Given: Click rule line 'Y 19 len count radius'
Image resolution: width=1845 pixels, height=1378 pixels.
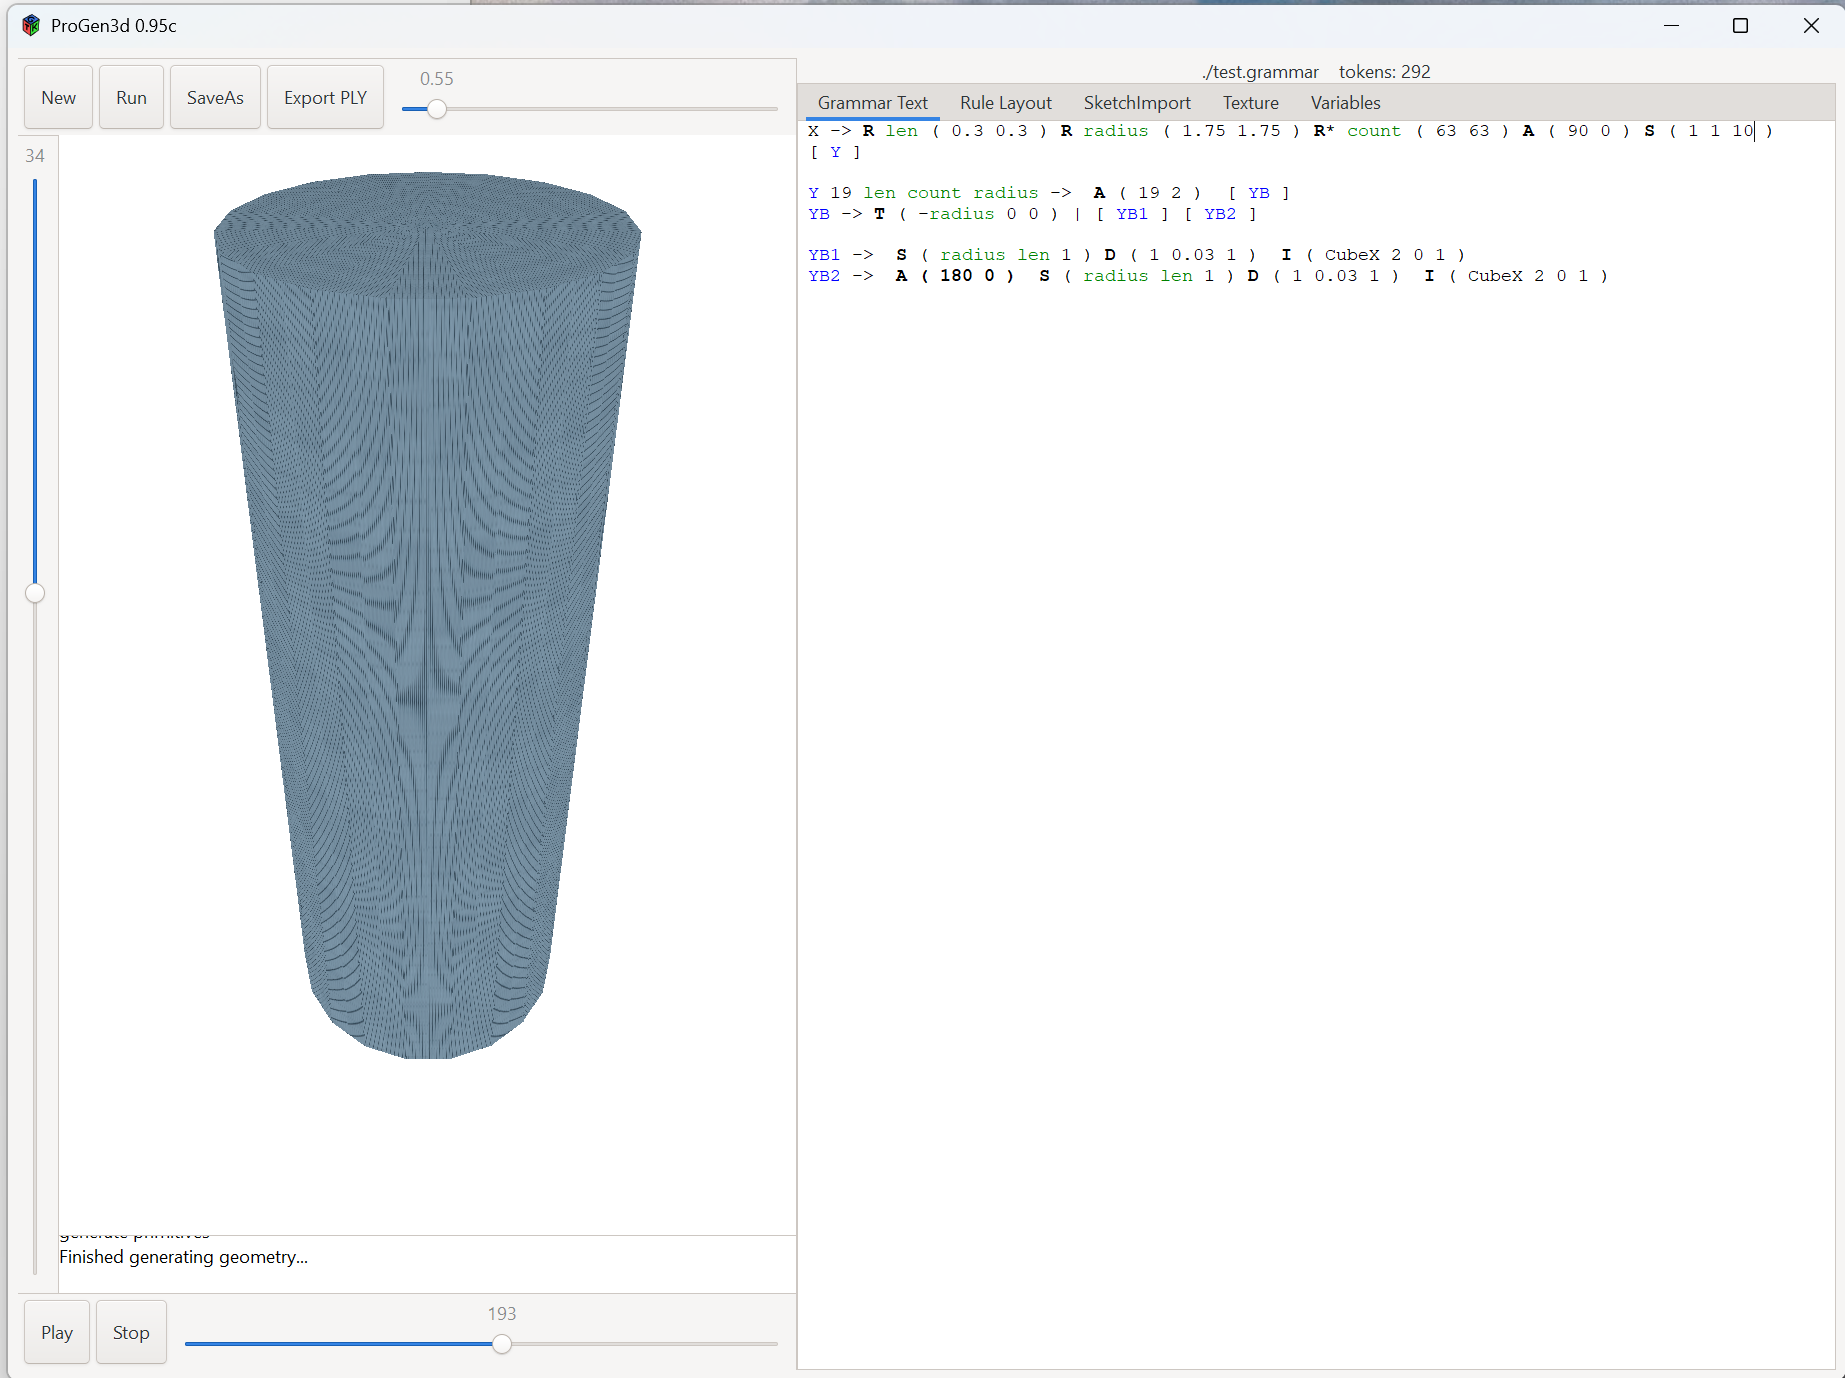Looking at the screenshot, I should [x=1048, y=193].
